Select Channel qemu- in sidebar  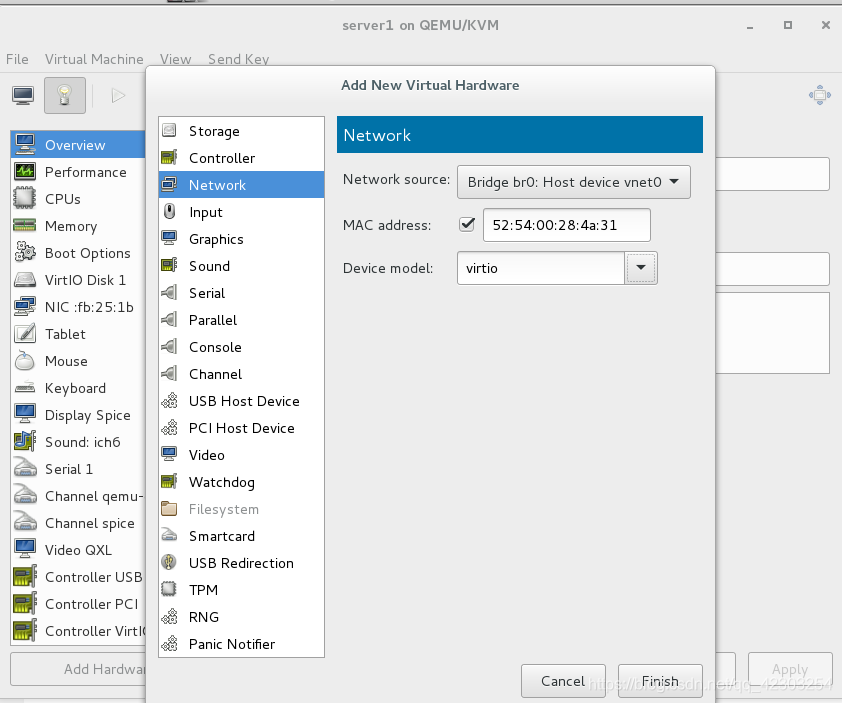(x=78, y=496)
